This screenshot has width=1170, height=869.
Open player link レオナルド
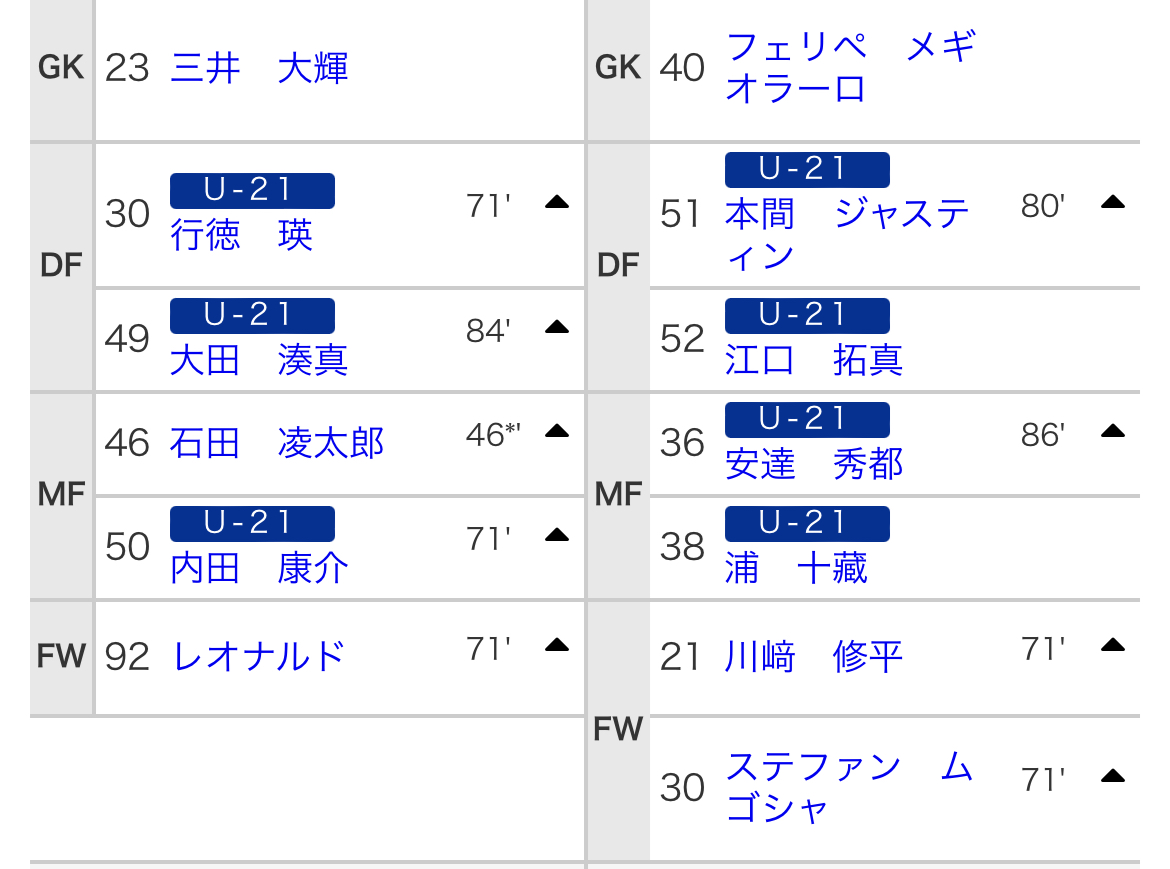[x=258, y=657]
